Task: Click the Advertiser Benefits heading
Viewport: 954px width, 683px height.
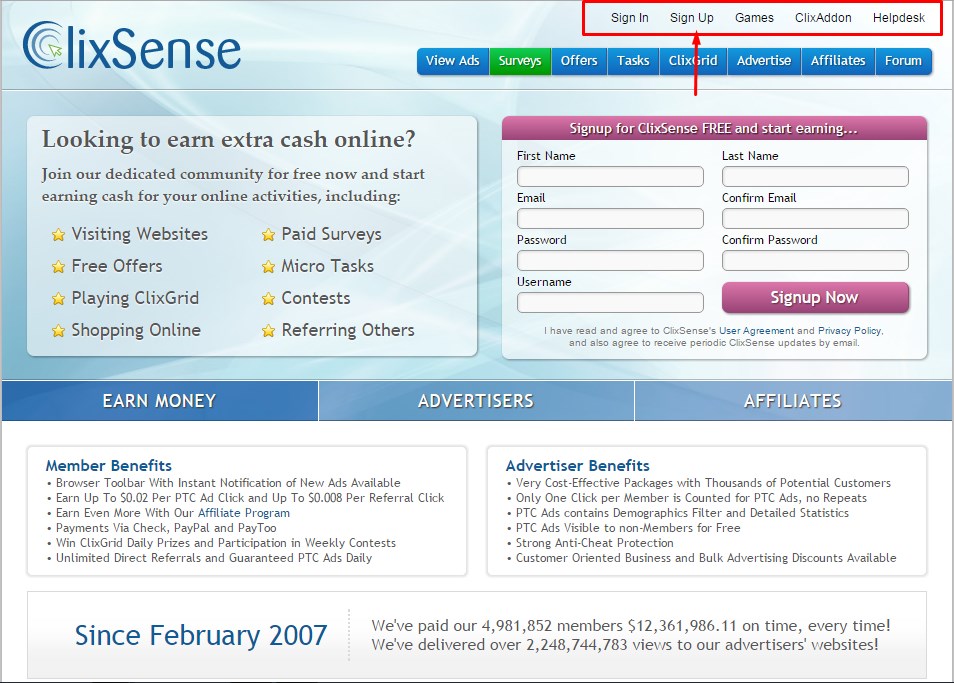Action: (578, 466)
